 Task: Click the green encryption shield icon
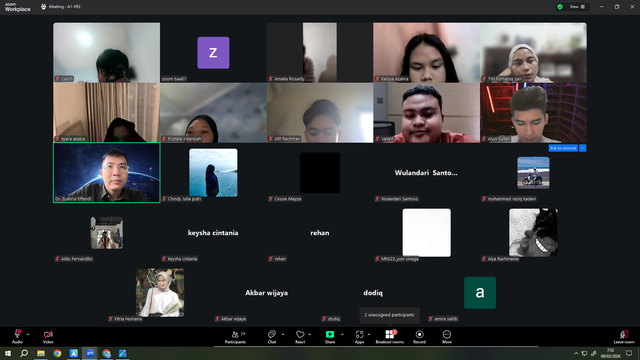pos(560,7)
